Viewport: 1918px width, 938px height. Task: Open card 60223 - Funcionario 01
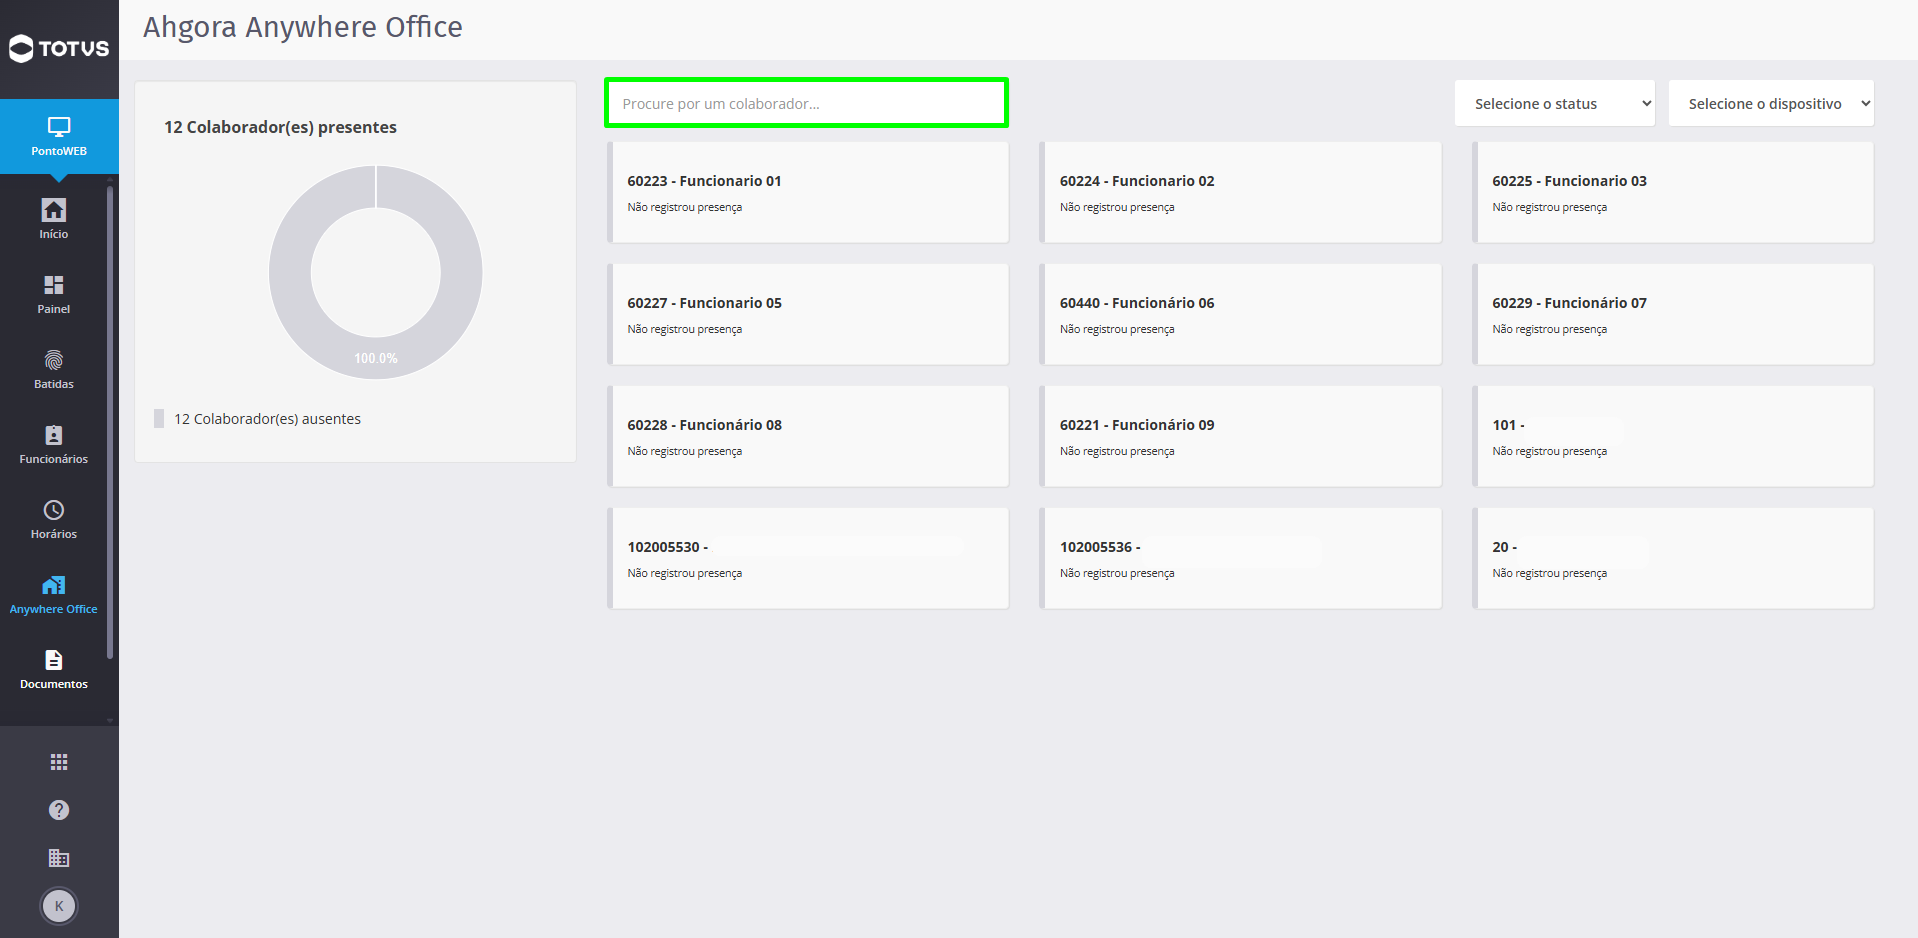coord(808,192)
